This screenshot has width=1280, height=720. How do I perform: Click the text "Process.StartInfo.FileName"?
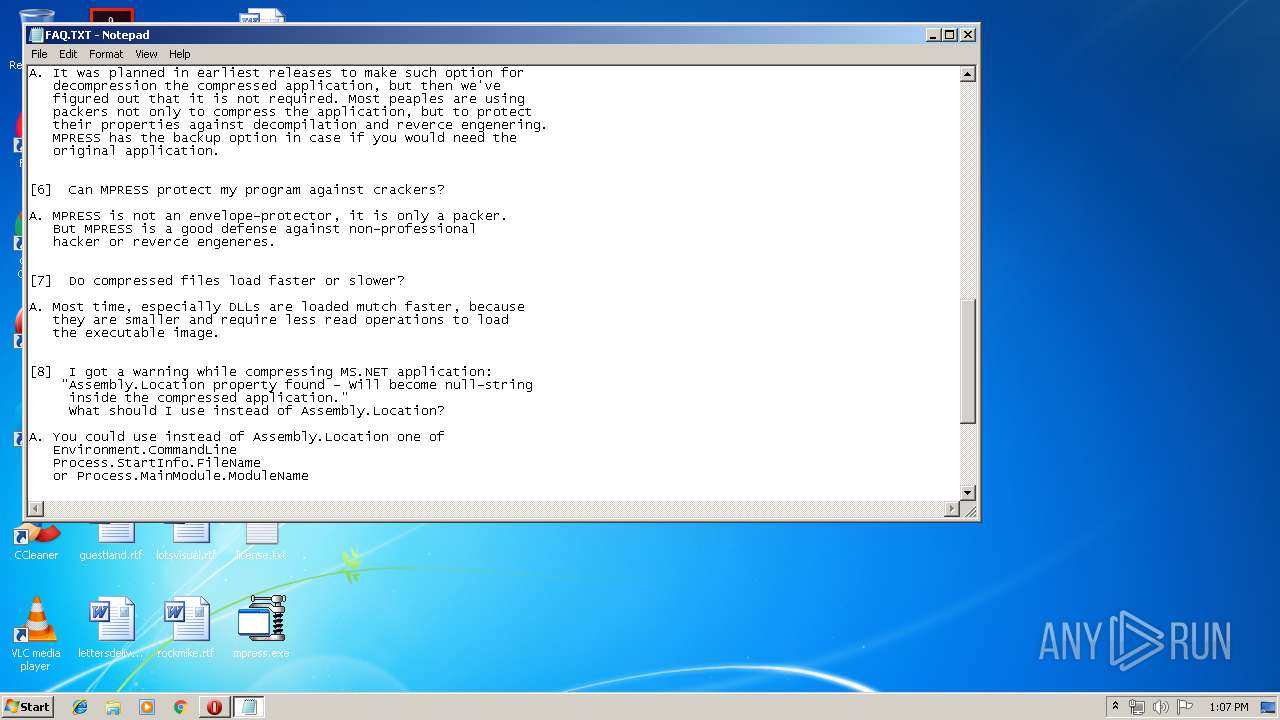pos(157,463)
